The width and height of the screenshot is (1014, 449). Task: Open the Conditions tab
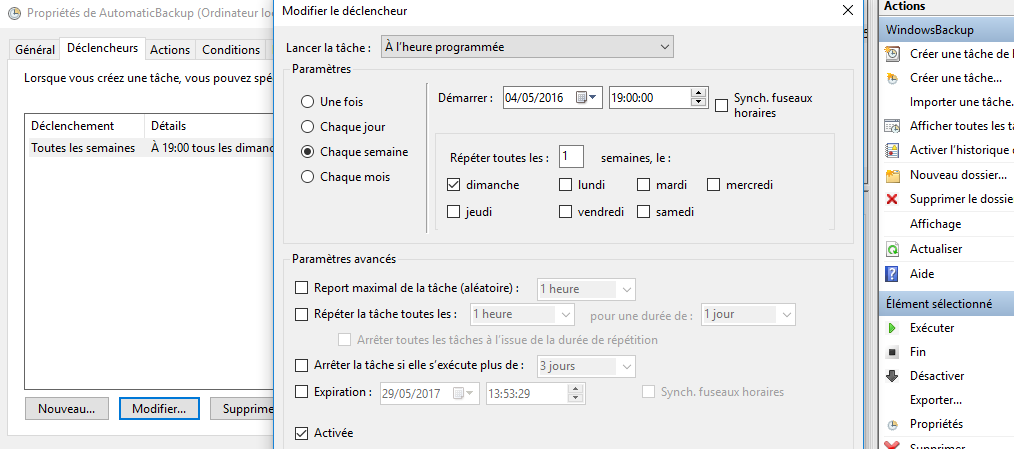(231, 50)
